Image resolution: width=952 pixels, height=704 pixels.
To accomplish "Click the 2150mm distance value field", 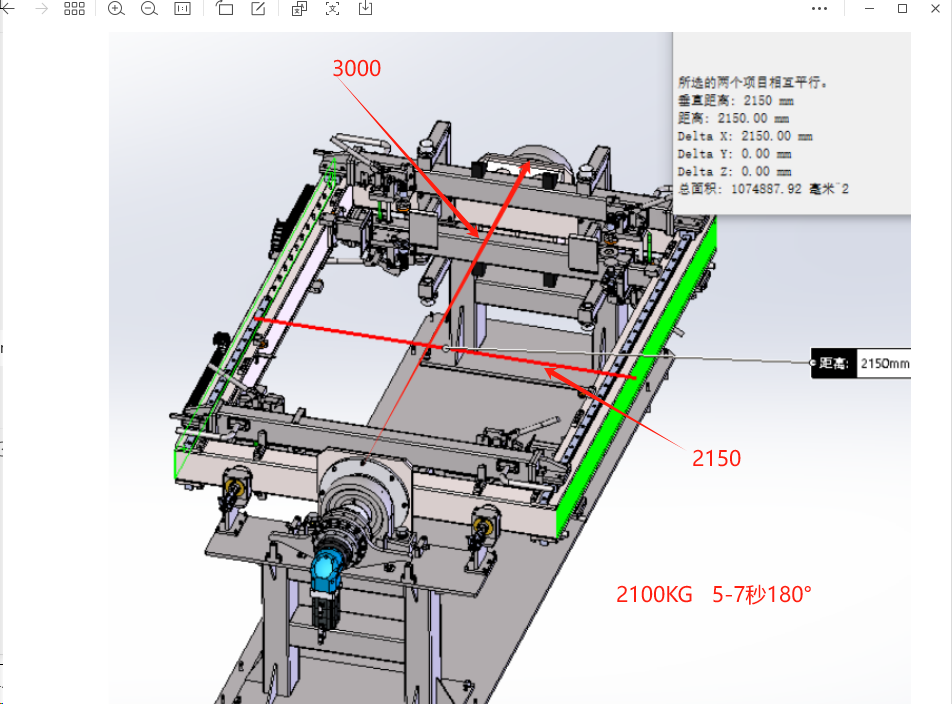I will [x=884, y=364].
